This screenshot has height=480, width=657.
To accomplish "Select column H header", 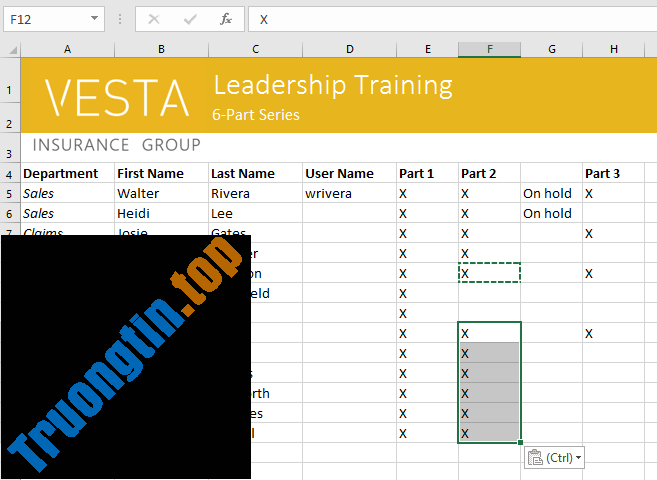I will 613,49.
